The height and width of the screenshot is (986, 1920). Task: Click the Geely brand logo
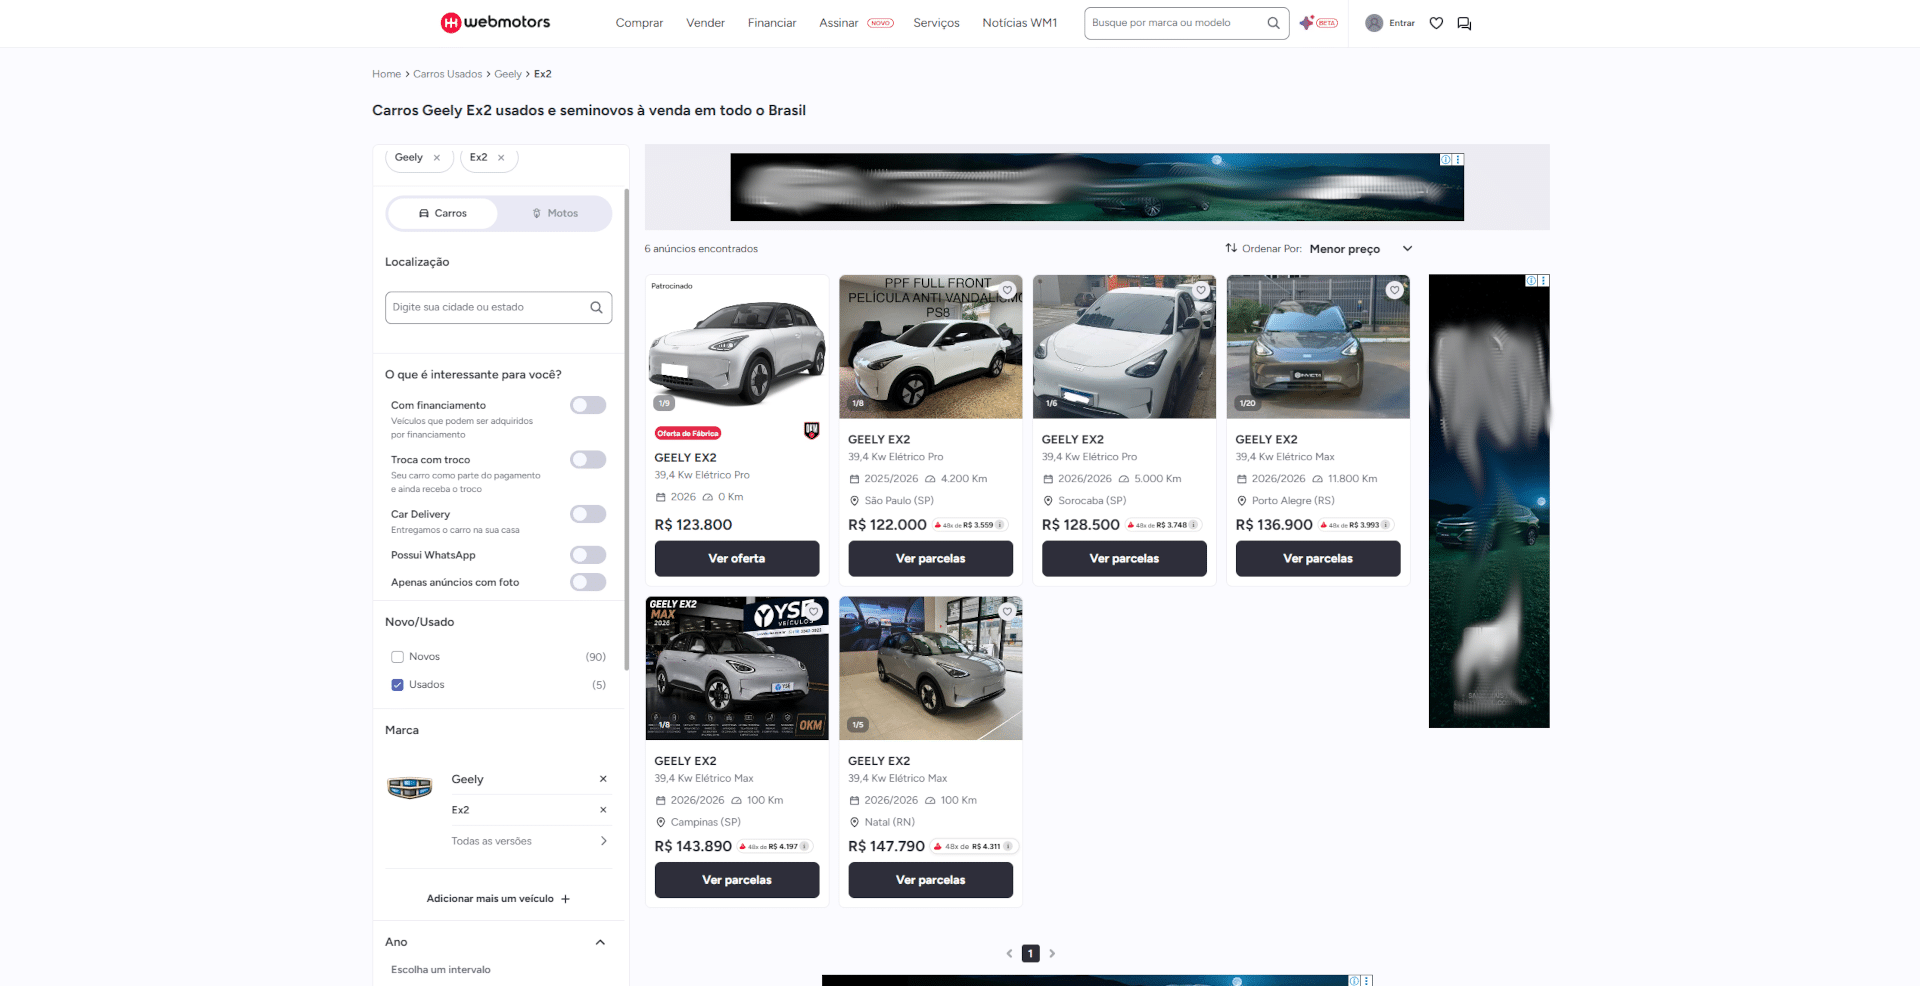[410, 788]
